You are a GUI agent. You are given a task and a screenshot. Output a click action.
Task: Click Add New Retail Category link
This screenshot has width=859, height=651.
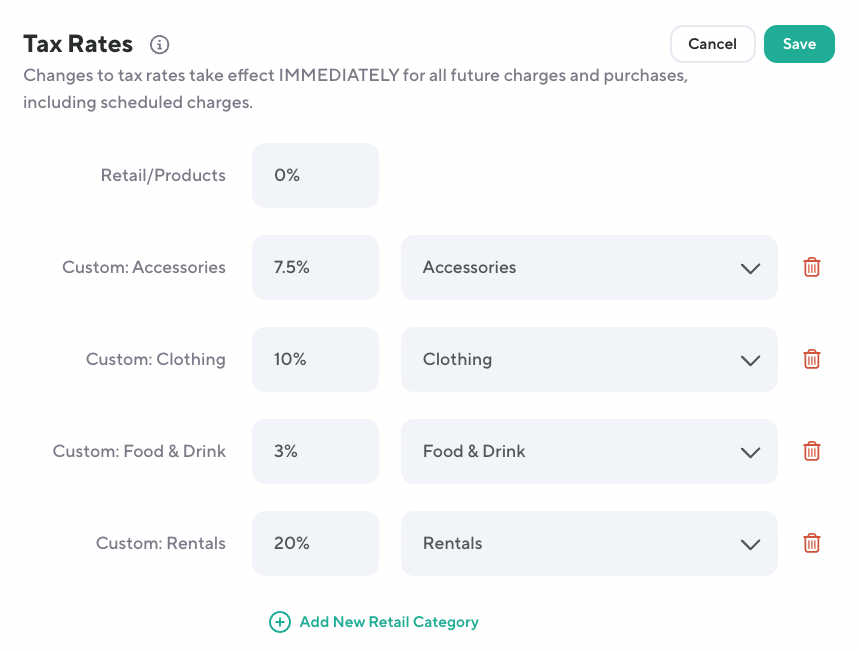[x=389, y=622]
